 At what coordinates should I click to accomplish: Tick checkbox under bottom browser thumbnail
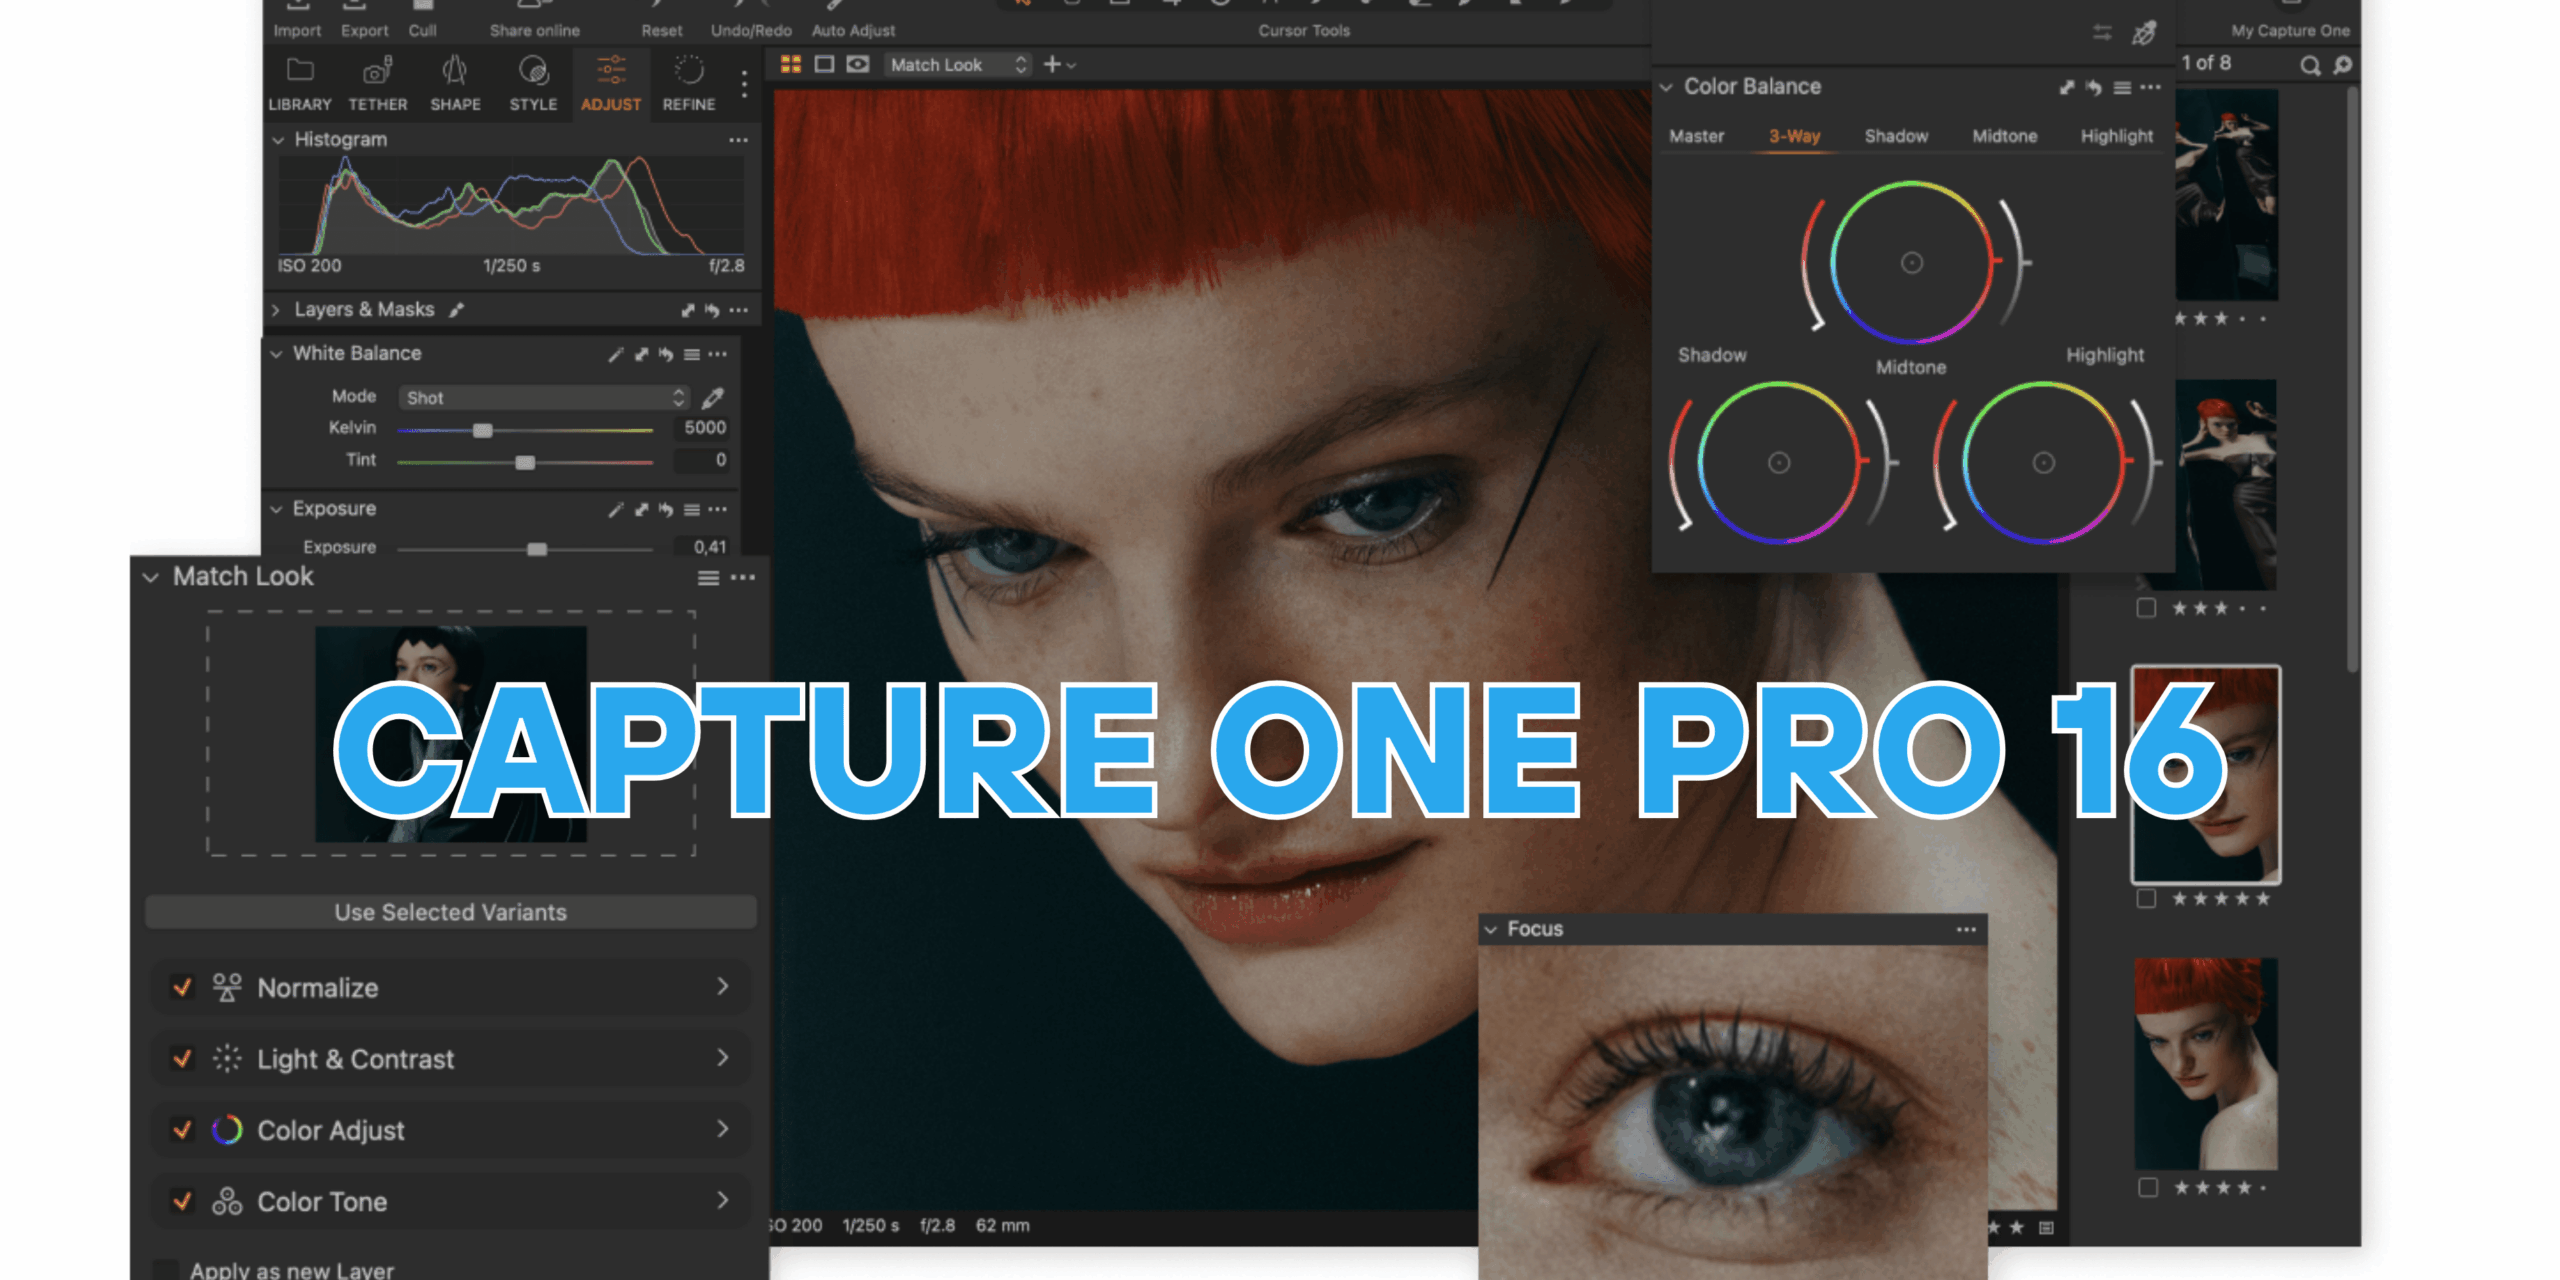pyautogui.click(x=2148, y=1188)
